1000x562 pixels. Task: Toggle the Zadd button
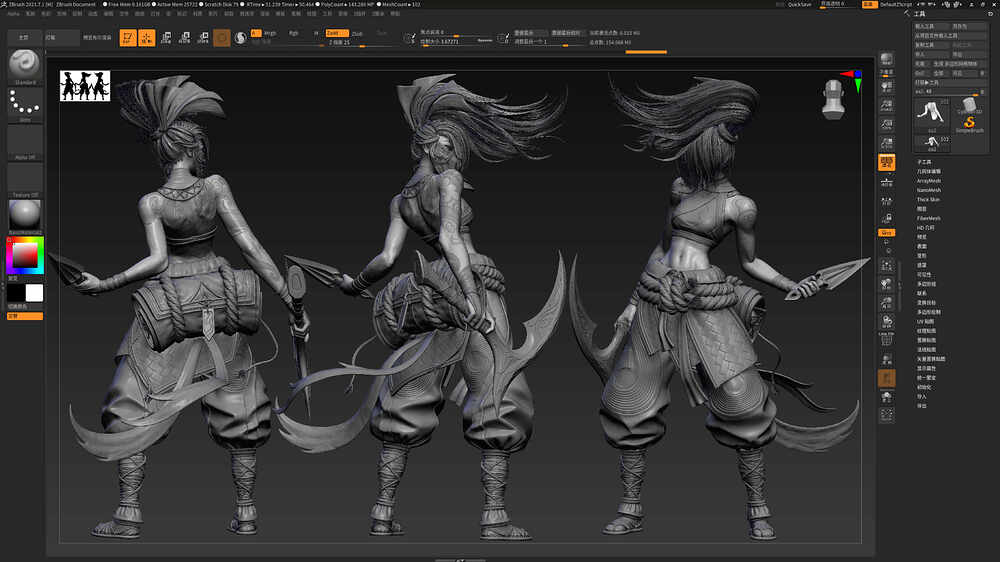[x=337, y=33]
